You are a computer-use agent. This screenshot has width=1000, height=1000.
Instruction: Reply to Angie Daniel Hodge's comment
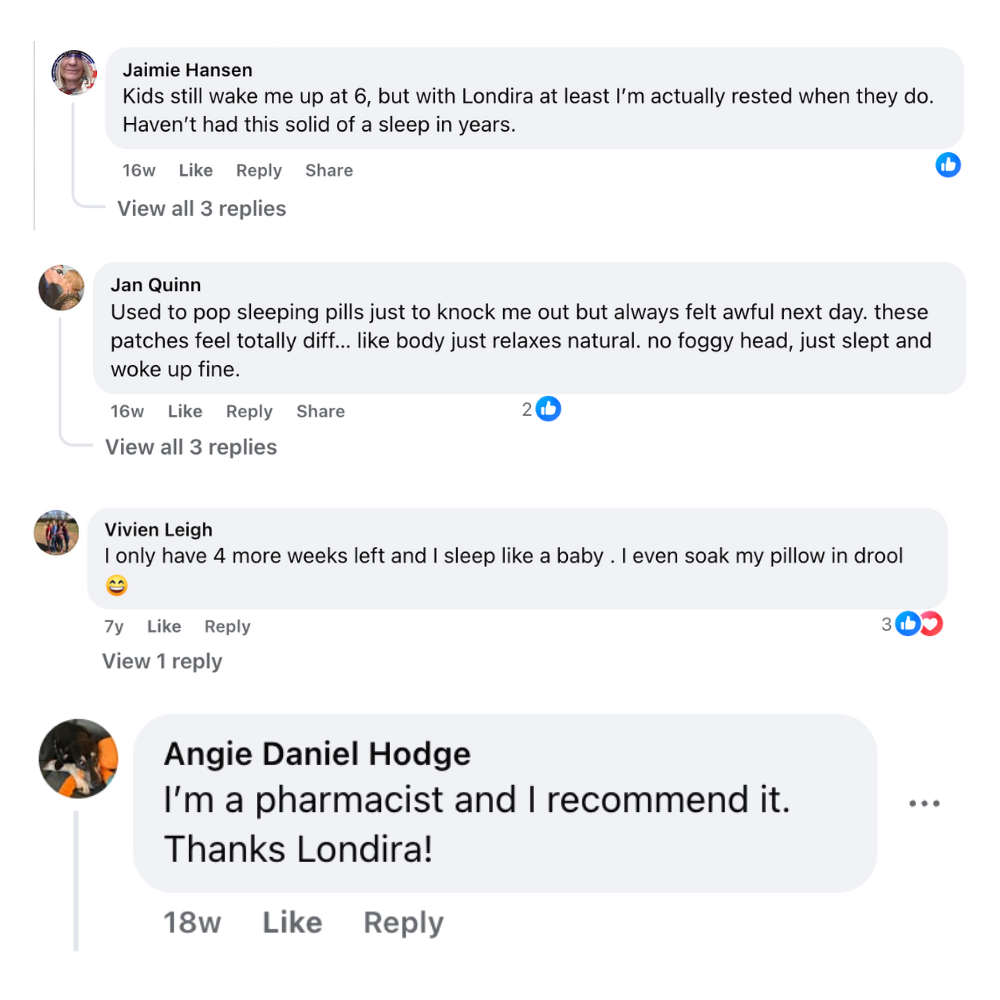tap(403, 922)
